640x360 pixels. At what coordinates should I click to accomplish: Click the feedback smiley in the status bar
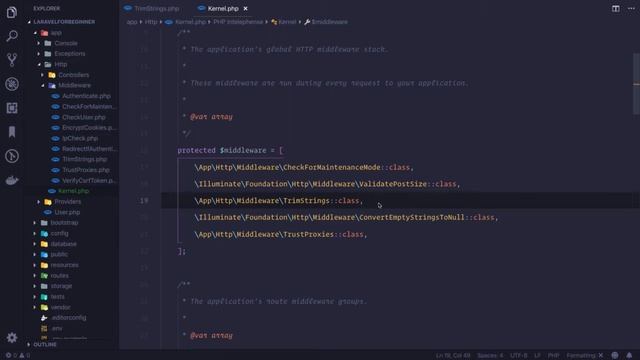pos(615,356)
